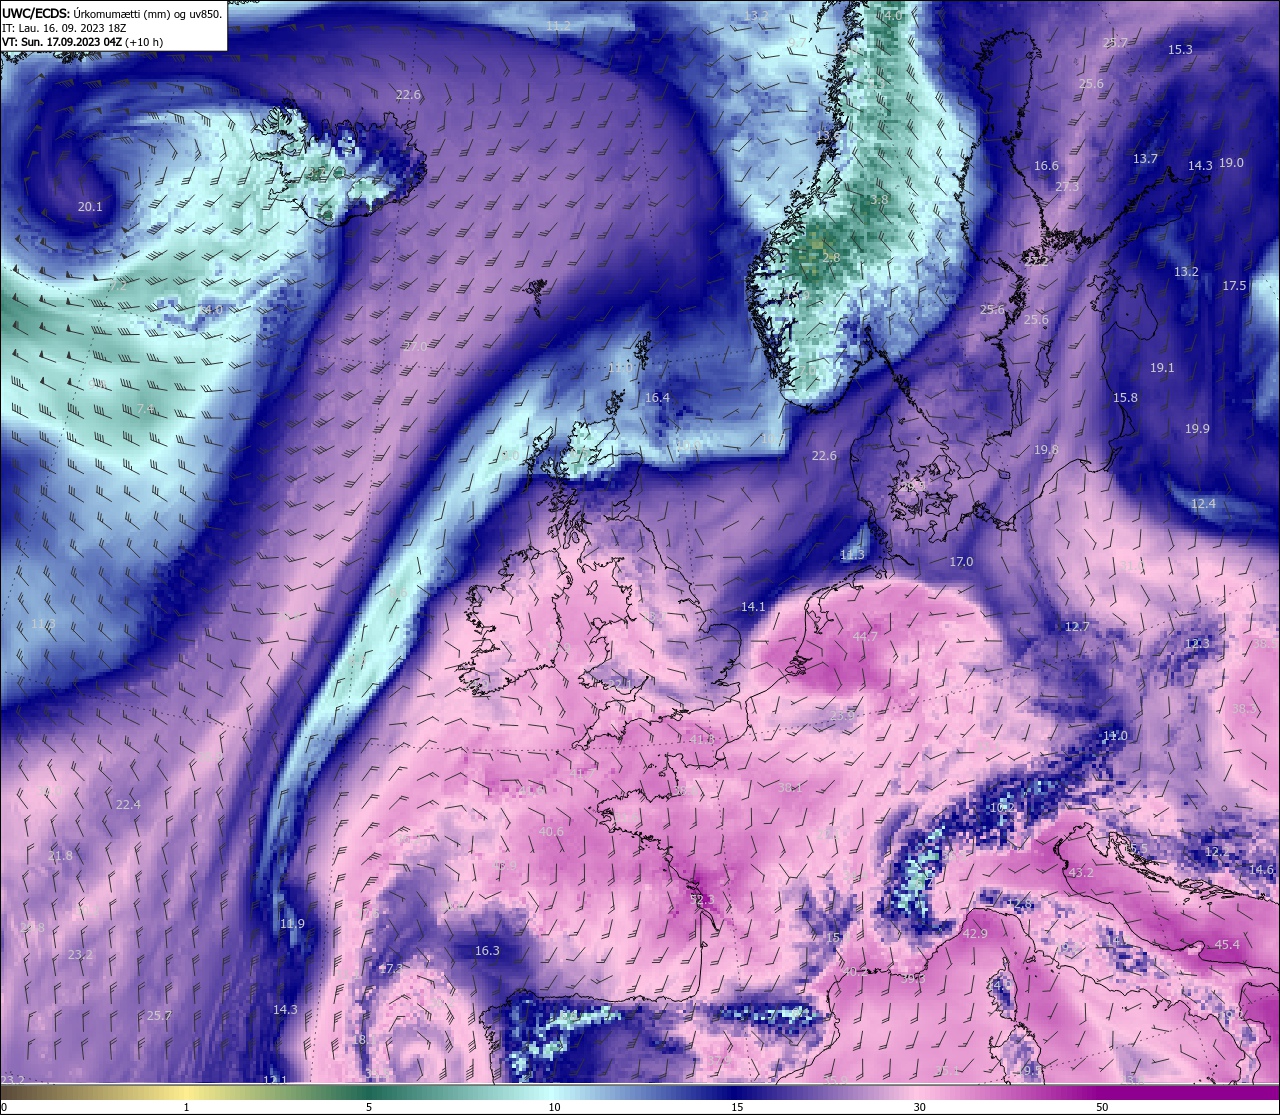Click the '40.6' value on the map
Image resolution: width=1280 pixels, height=1115 pixels.
(550, 832)
